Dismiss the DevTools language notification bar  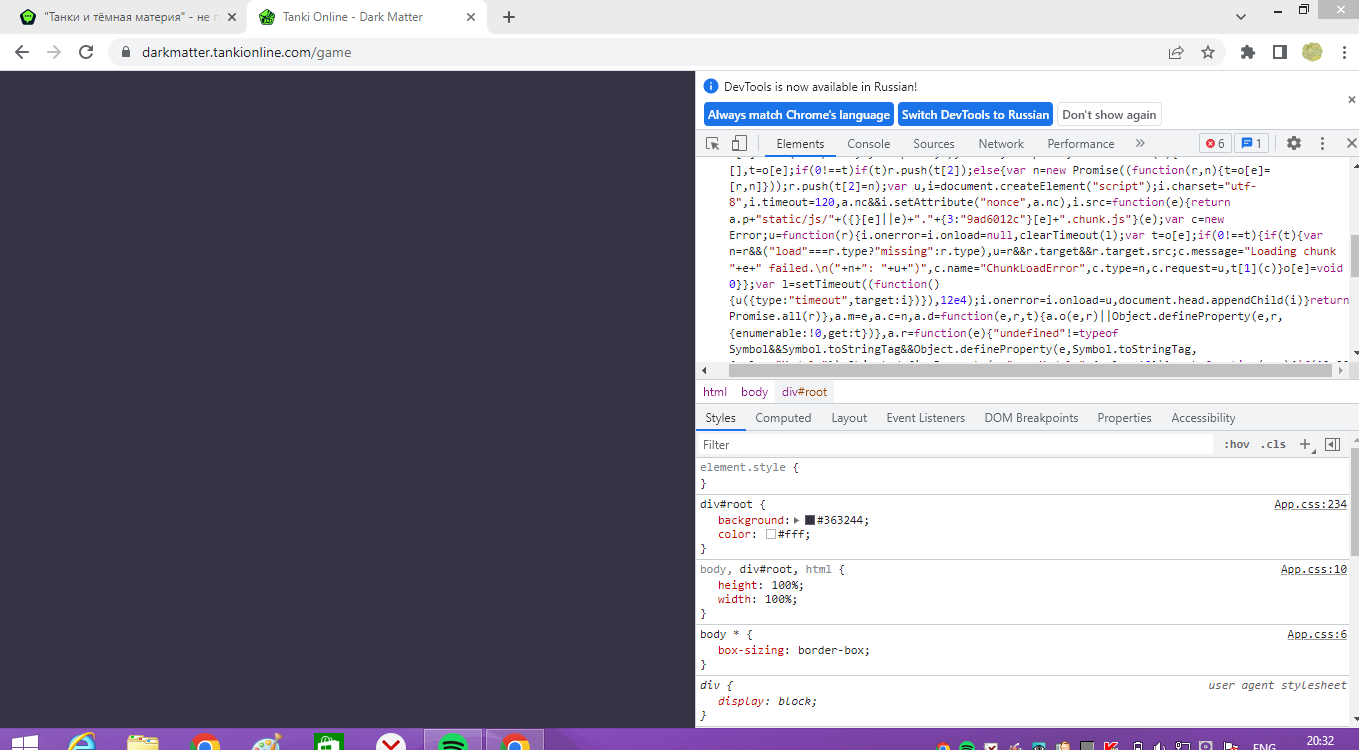coord(1352,99)
